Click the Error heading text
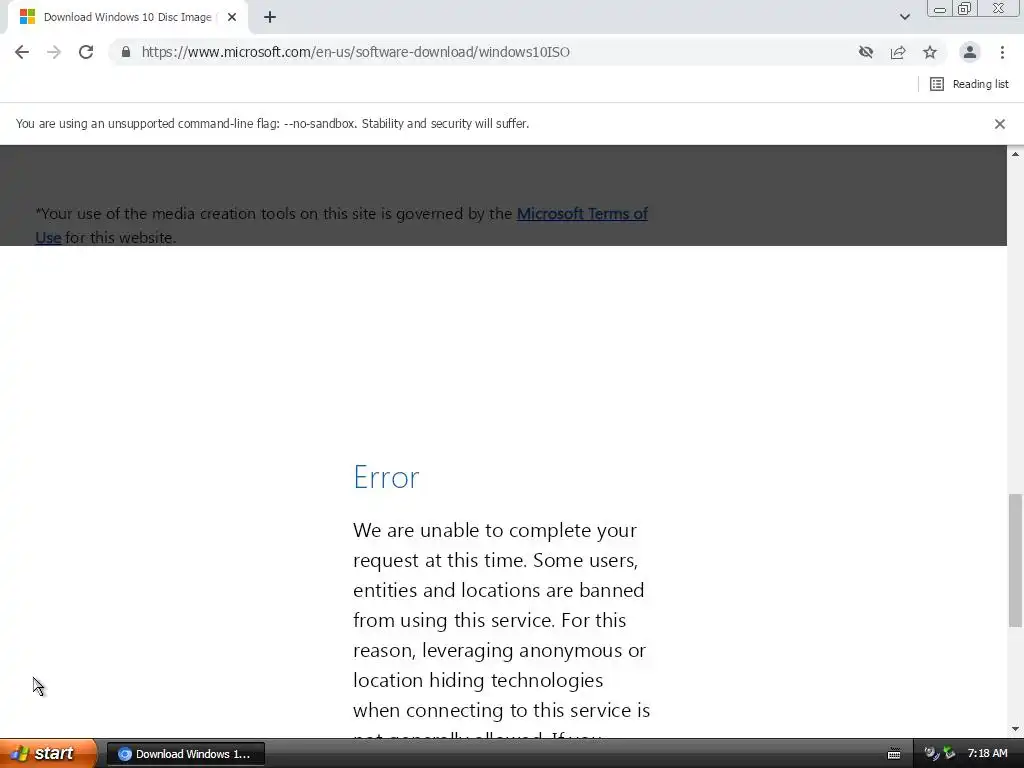 click(x=386, y=477)
